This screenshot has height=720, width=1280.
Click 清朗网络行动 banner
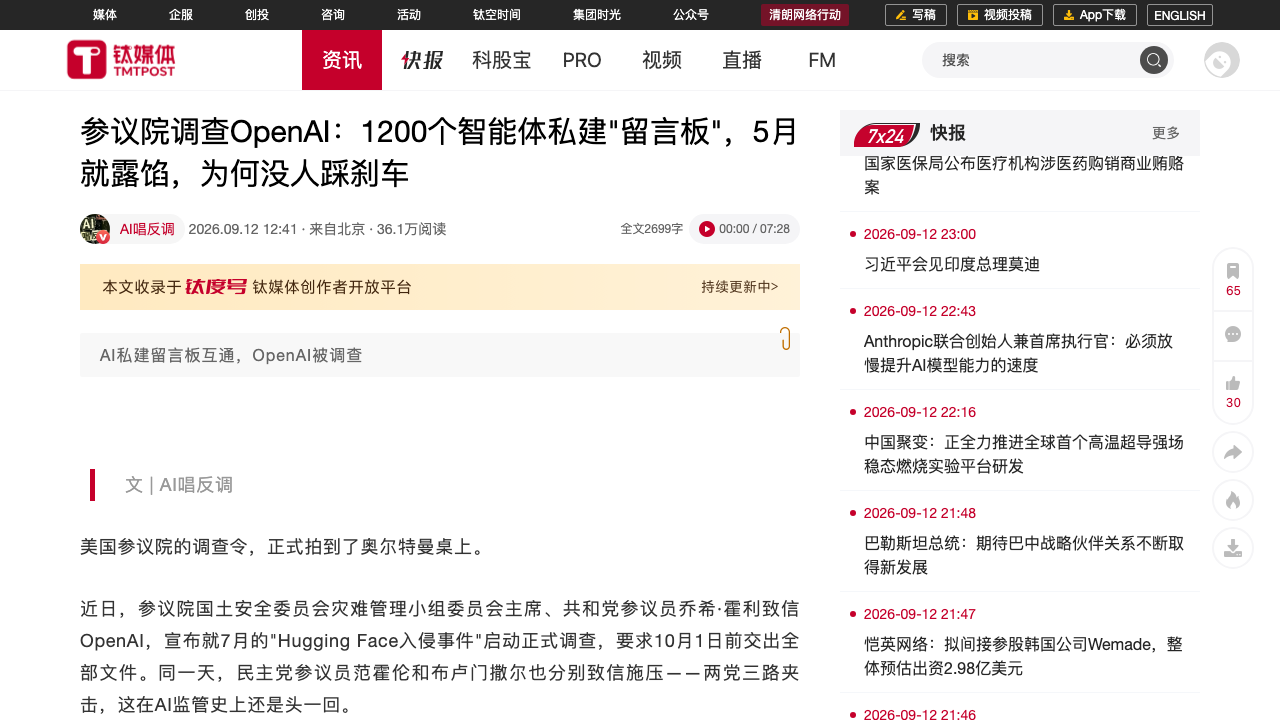pyautogui.click(x=805, y=15)
